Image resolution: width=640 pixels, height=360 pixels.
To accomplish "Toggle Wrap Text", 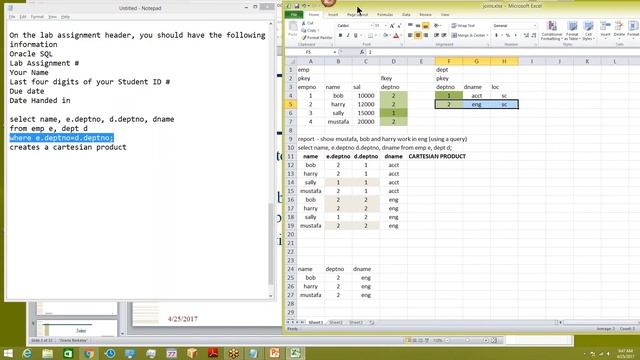I will click(463, 26).
